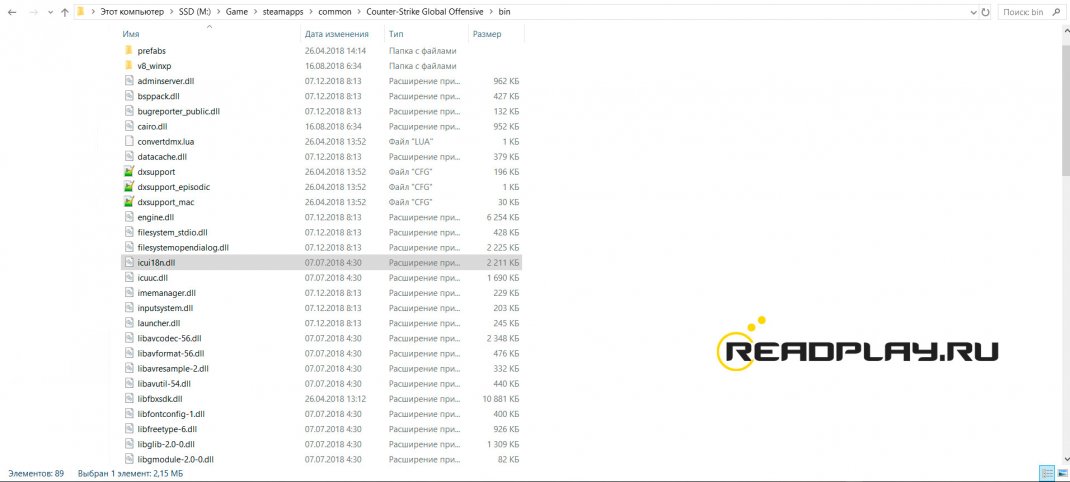Click the search magnifier icon

pyautogui.click(x=1055, y=12)
